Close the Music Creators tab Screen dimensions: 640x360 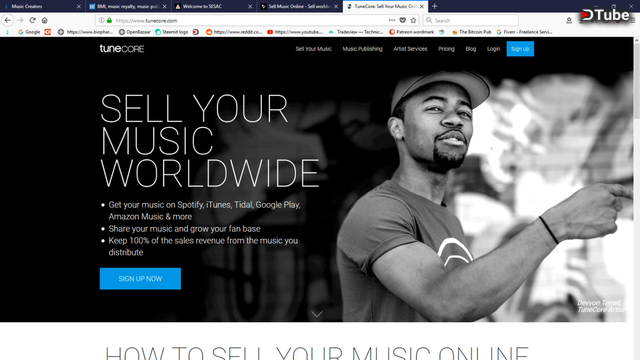[x=79, y=7]
